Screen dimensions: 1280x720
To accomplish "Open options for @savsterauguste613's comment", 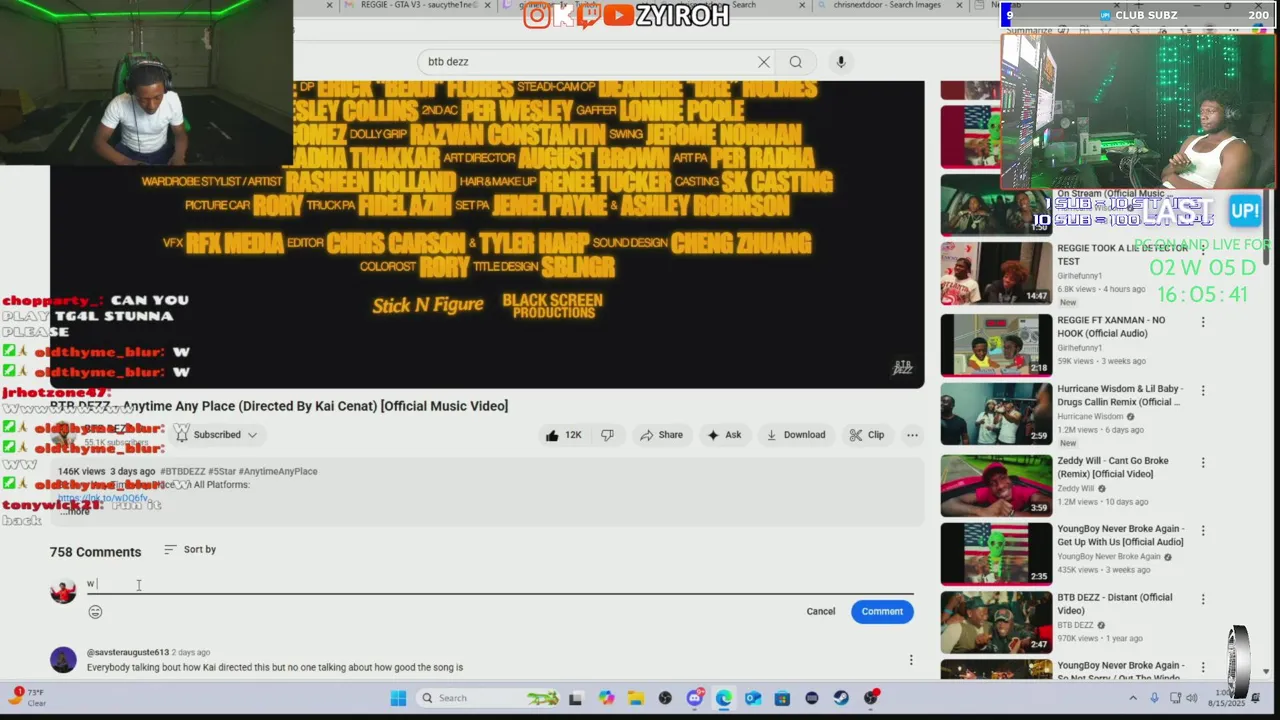I will coord(911,660).
